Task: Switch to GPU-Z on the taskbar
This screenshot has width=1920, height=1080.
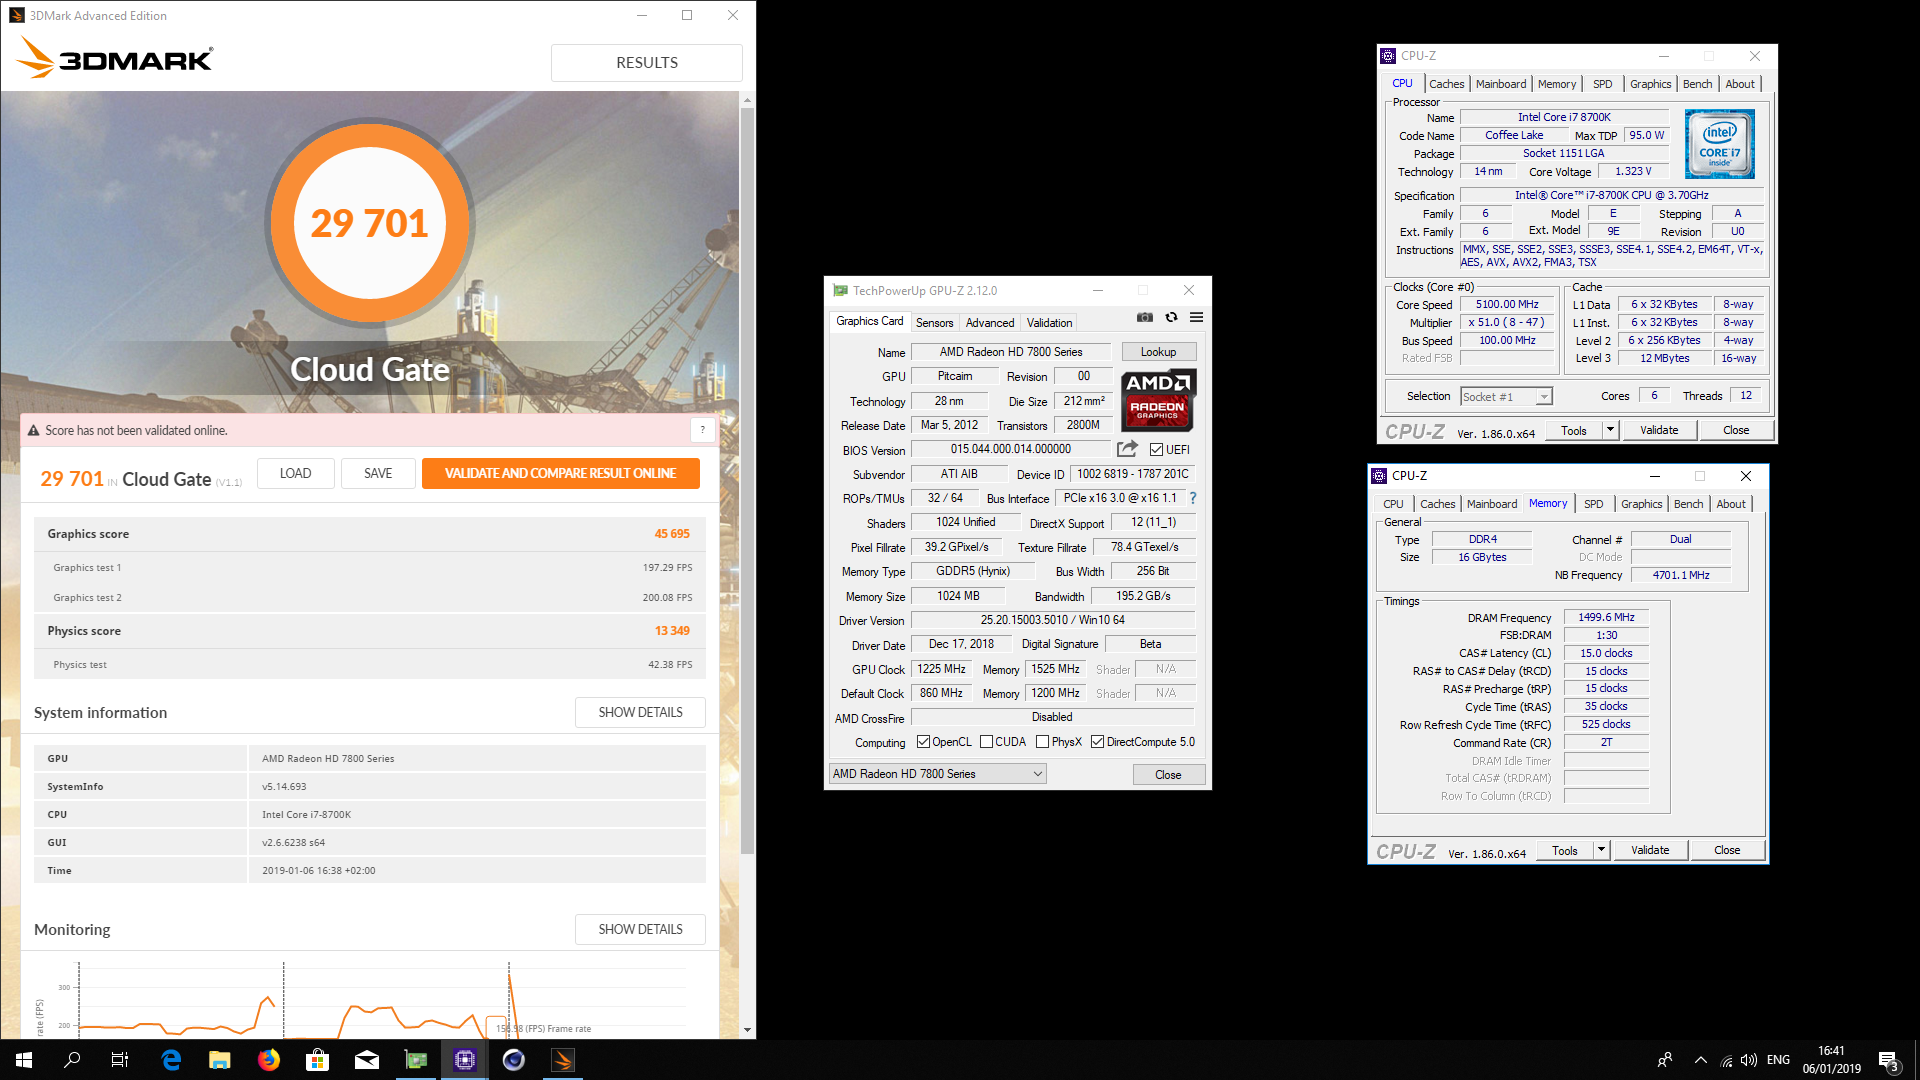Action: pyautogui.click(x=416, y=1060)
